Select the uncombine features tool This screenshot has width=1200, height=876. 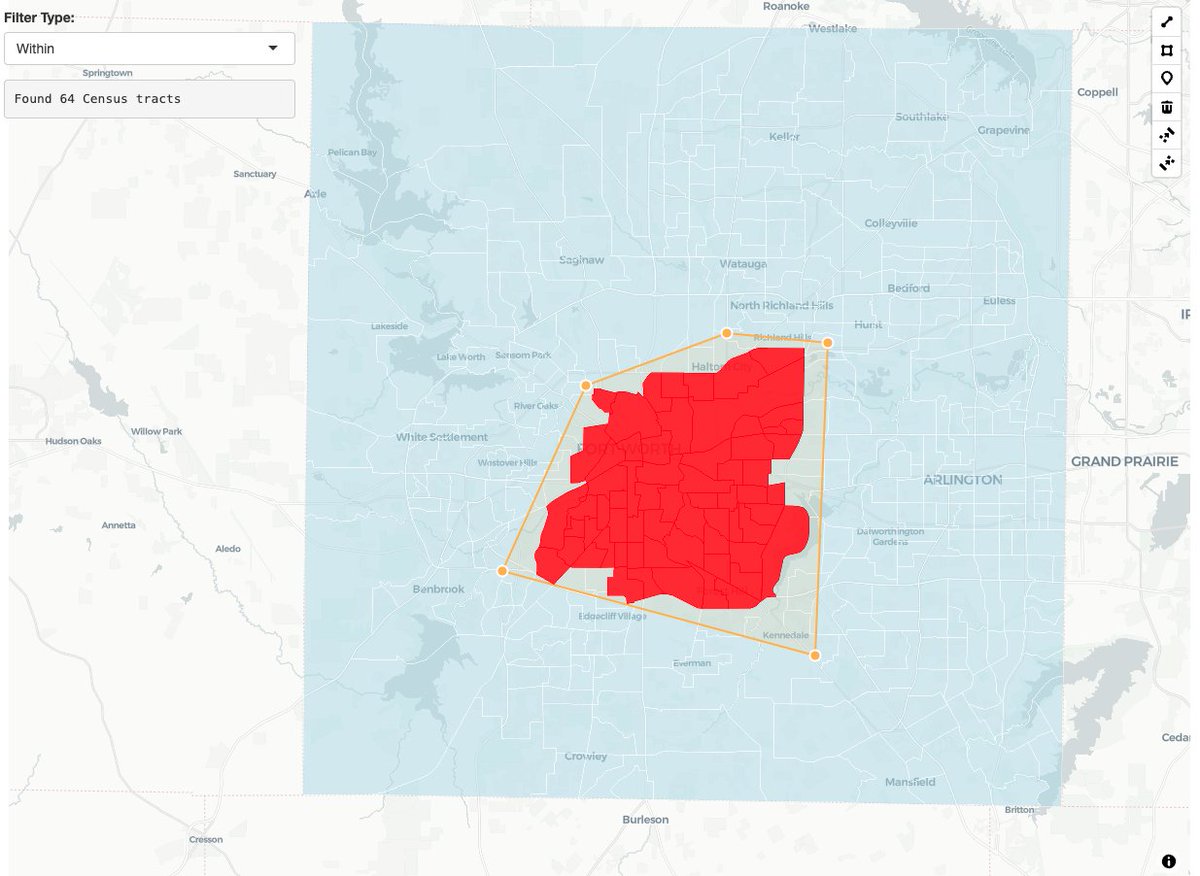click(x=1166, y=163)
